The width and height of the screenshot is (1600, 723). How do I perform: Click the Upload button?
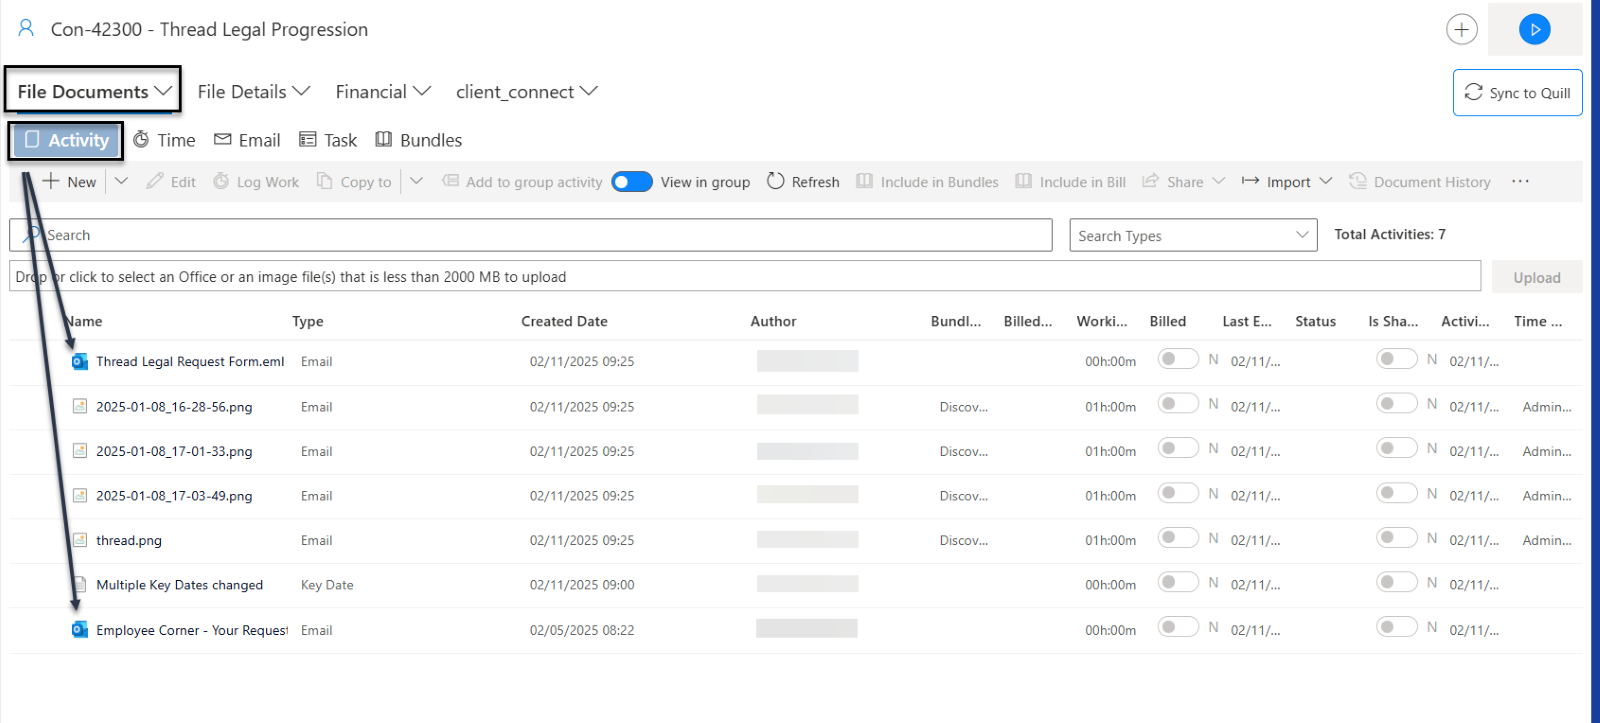pyautogui.click(x=1536, y=277)
